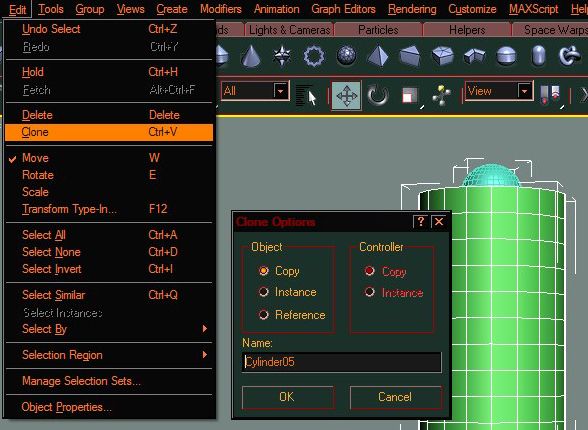The height and width of the screenshot is (430, 588).
Task: Open Select by Name list icon
Action: tap(306, 96)
